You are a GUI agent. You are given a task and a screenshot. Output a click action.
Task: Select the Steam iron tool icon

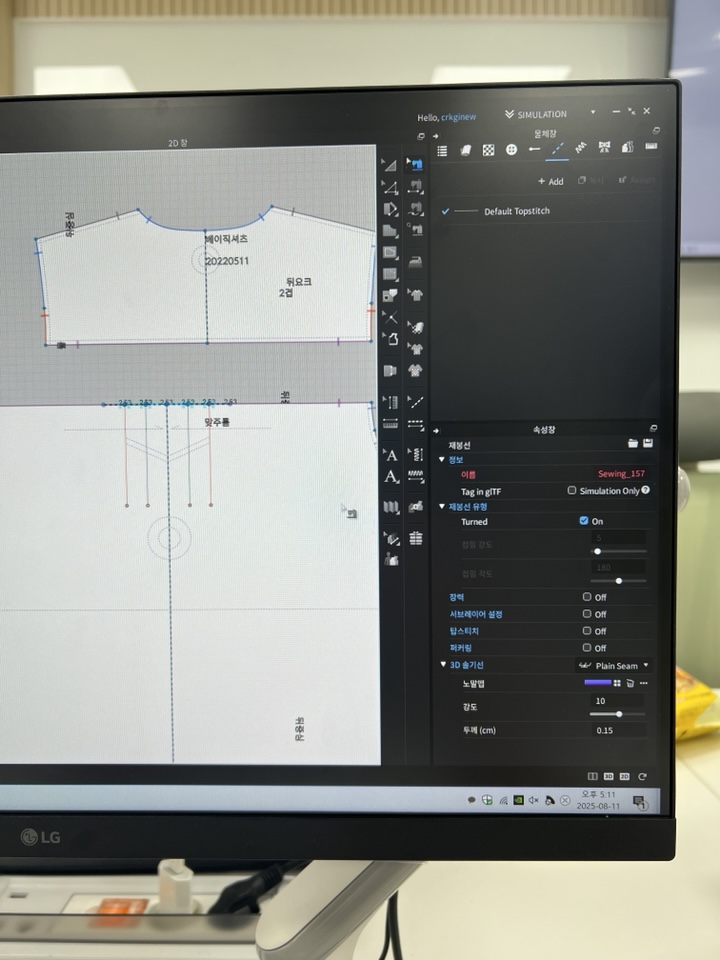coord(415,261)
